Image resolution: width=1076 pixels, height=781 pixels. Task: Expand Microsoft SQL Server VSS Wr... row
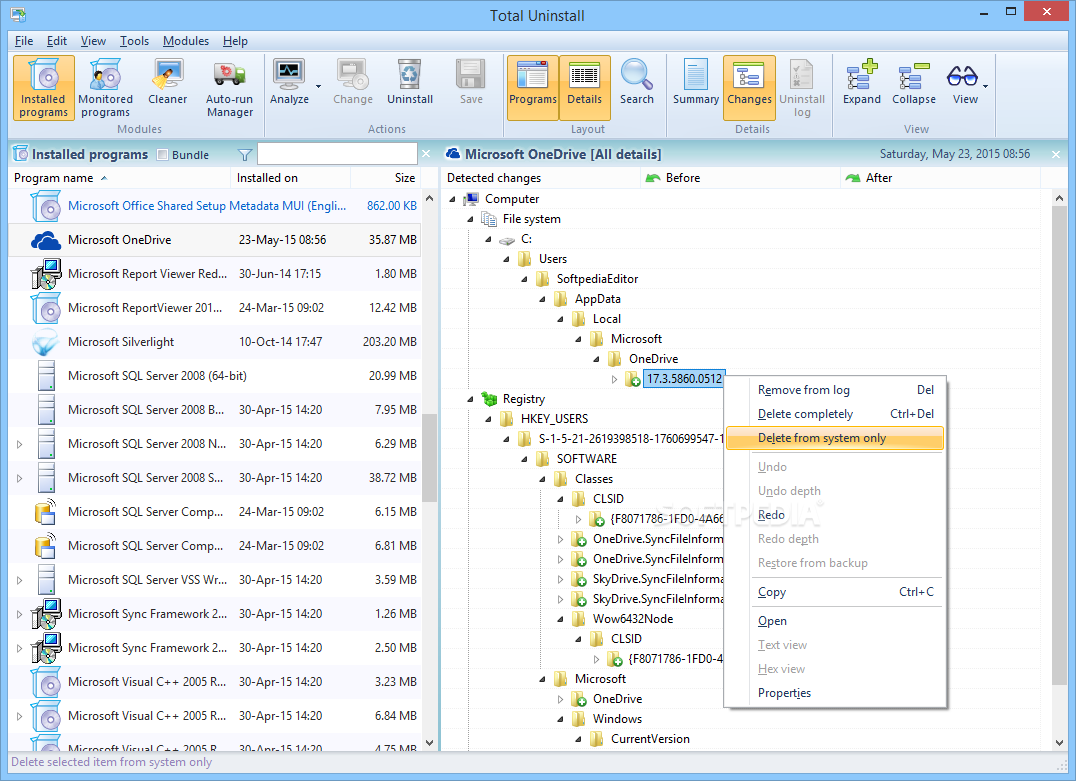click(19, 580)
